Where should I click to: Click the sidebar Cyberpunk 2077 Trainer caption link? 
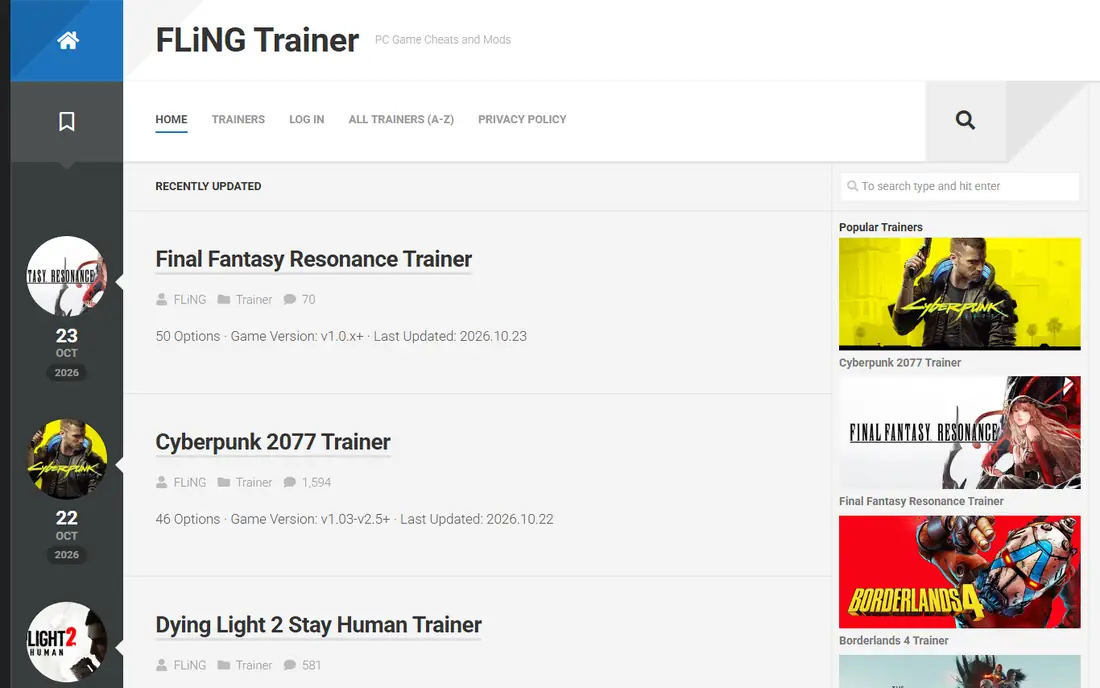[x=900, y=363]
